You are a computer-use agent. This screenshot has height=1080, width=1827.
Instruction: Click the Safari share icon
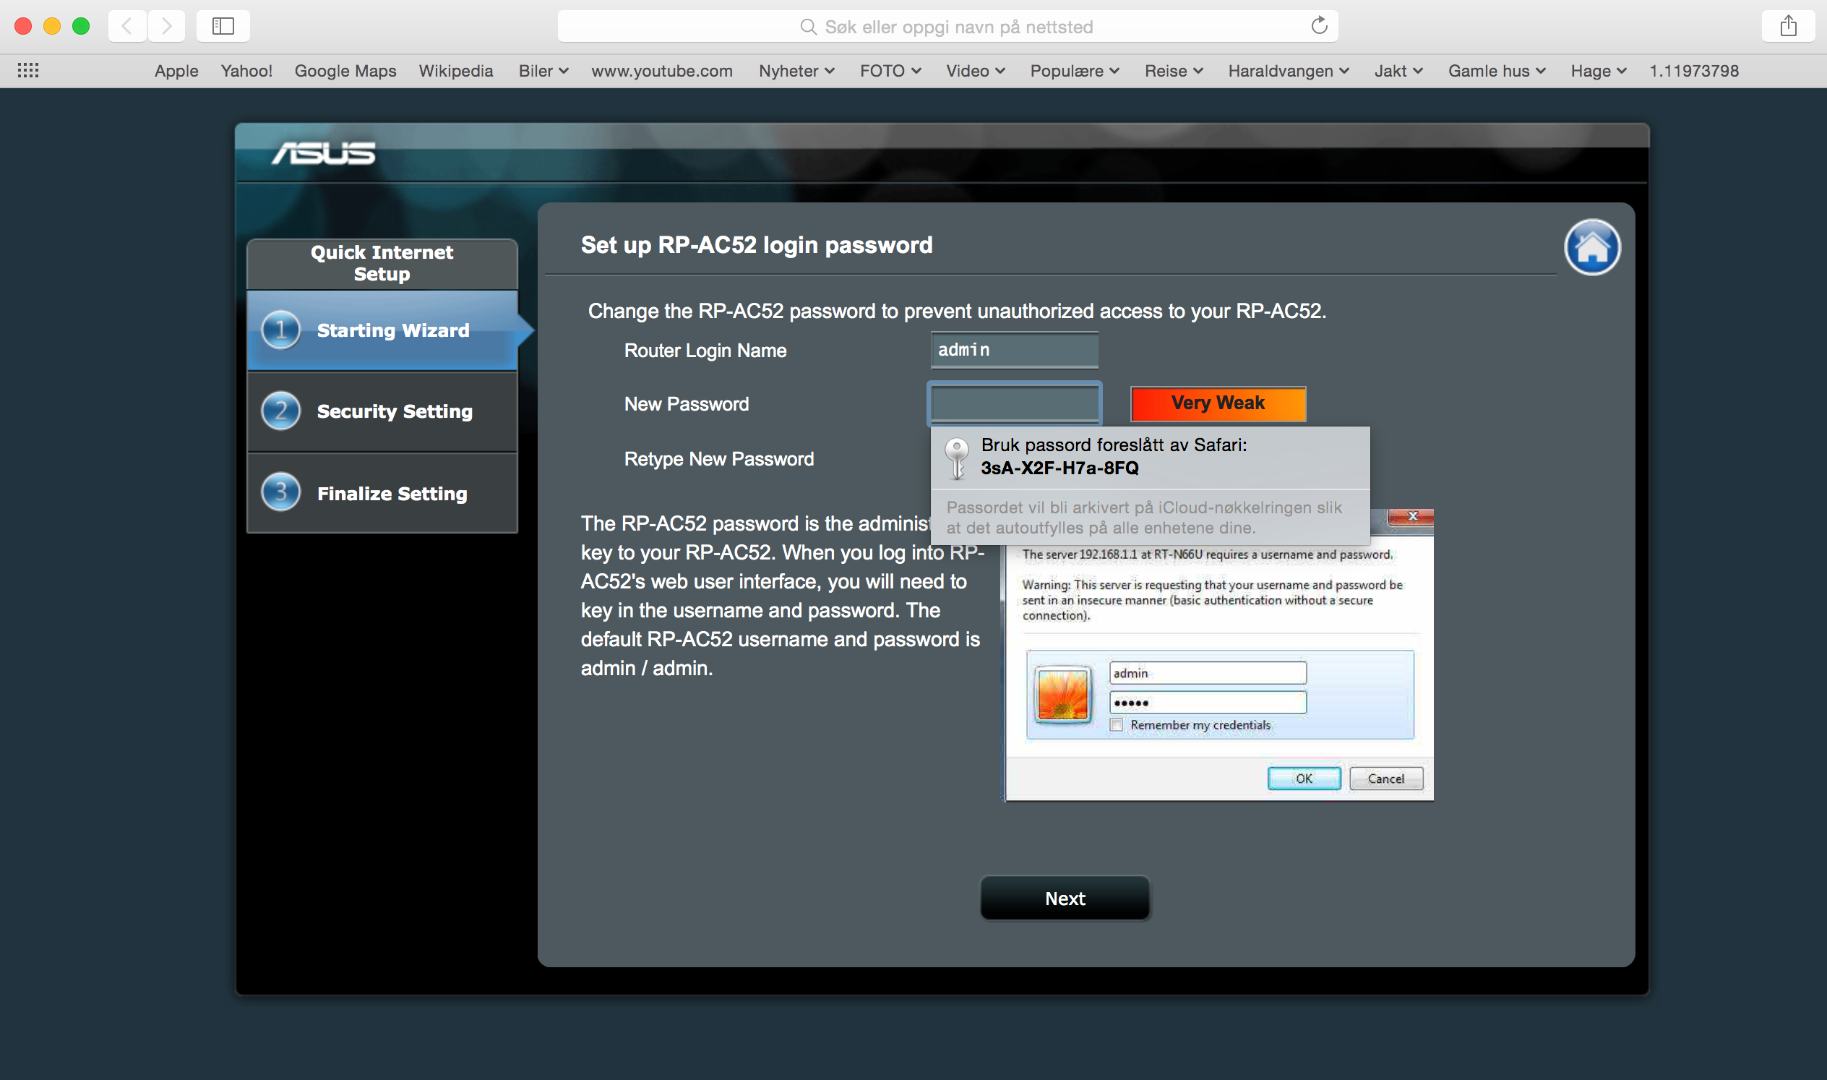1788,26
